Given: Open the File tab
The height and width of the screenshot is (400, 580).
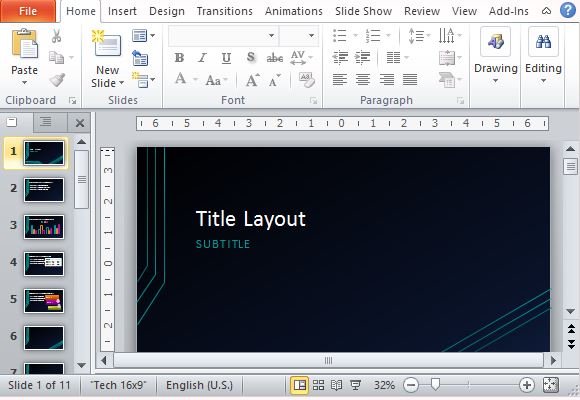Looking at the screenshot, I should click(x=28, y=11).
